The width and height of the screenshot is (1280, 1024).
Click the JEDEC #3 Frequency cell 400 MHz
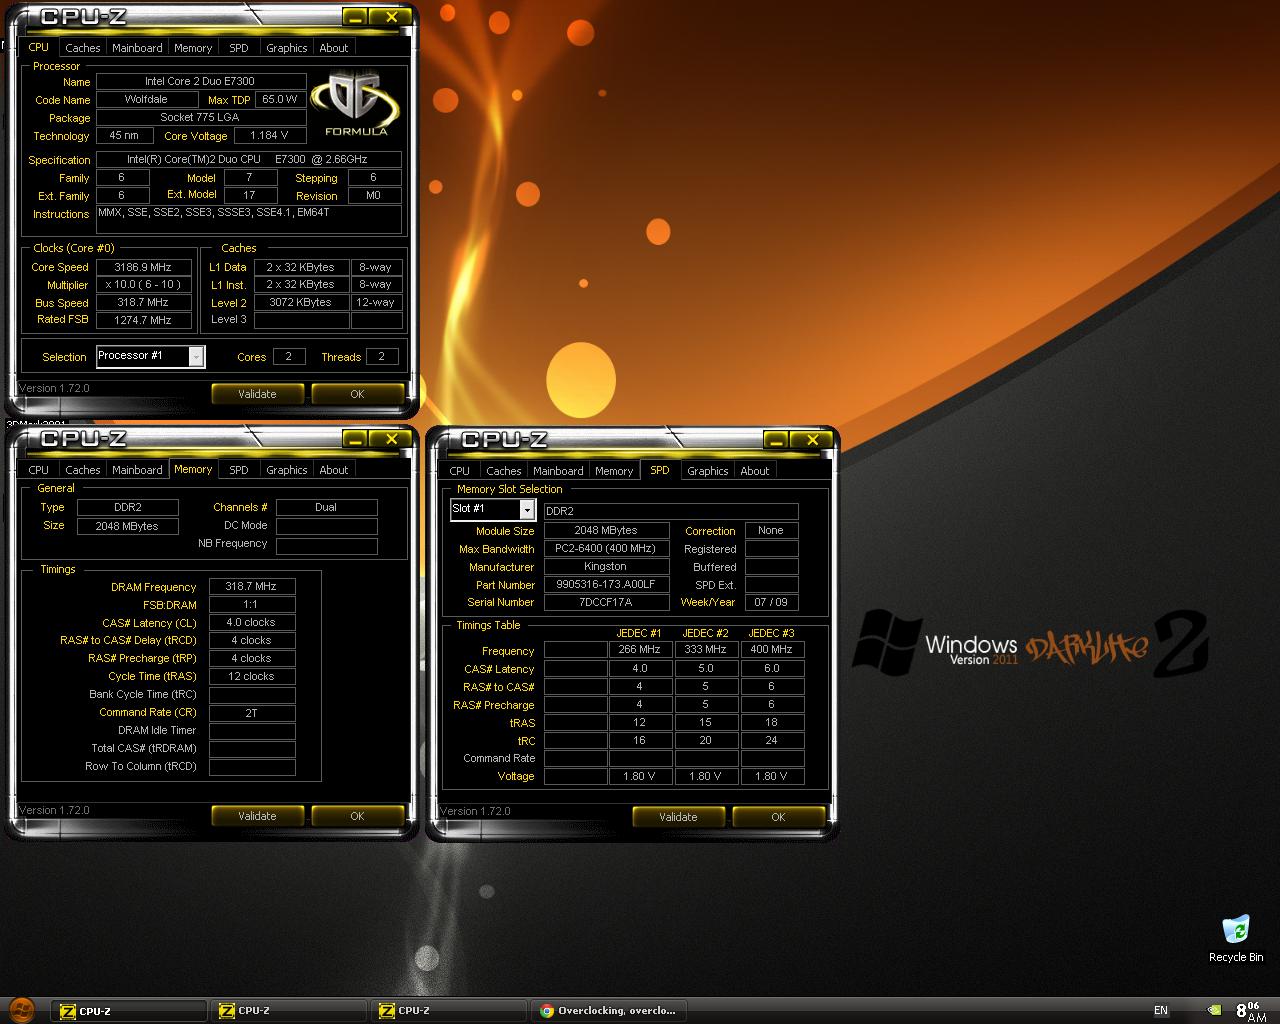[x=773, y=650]
